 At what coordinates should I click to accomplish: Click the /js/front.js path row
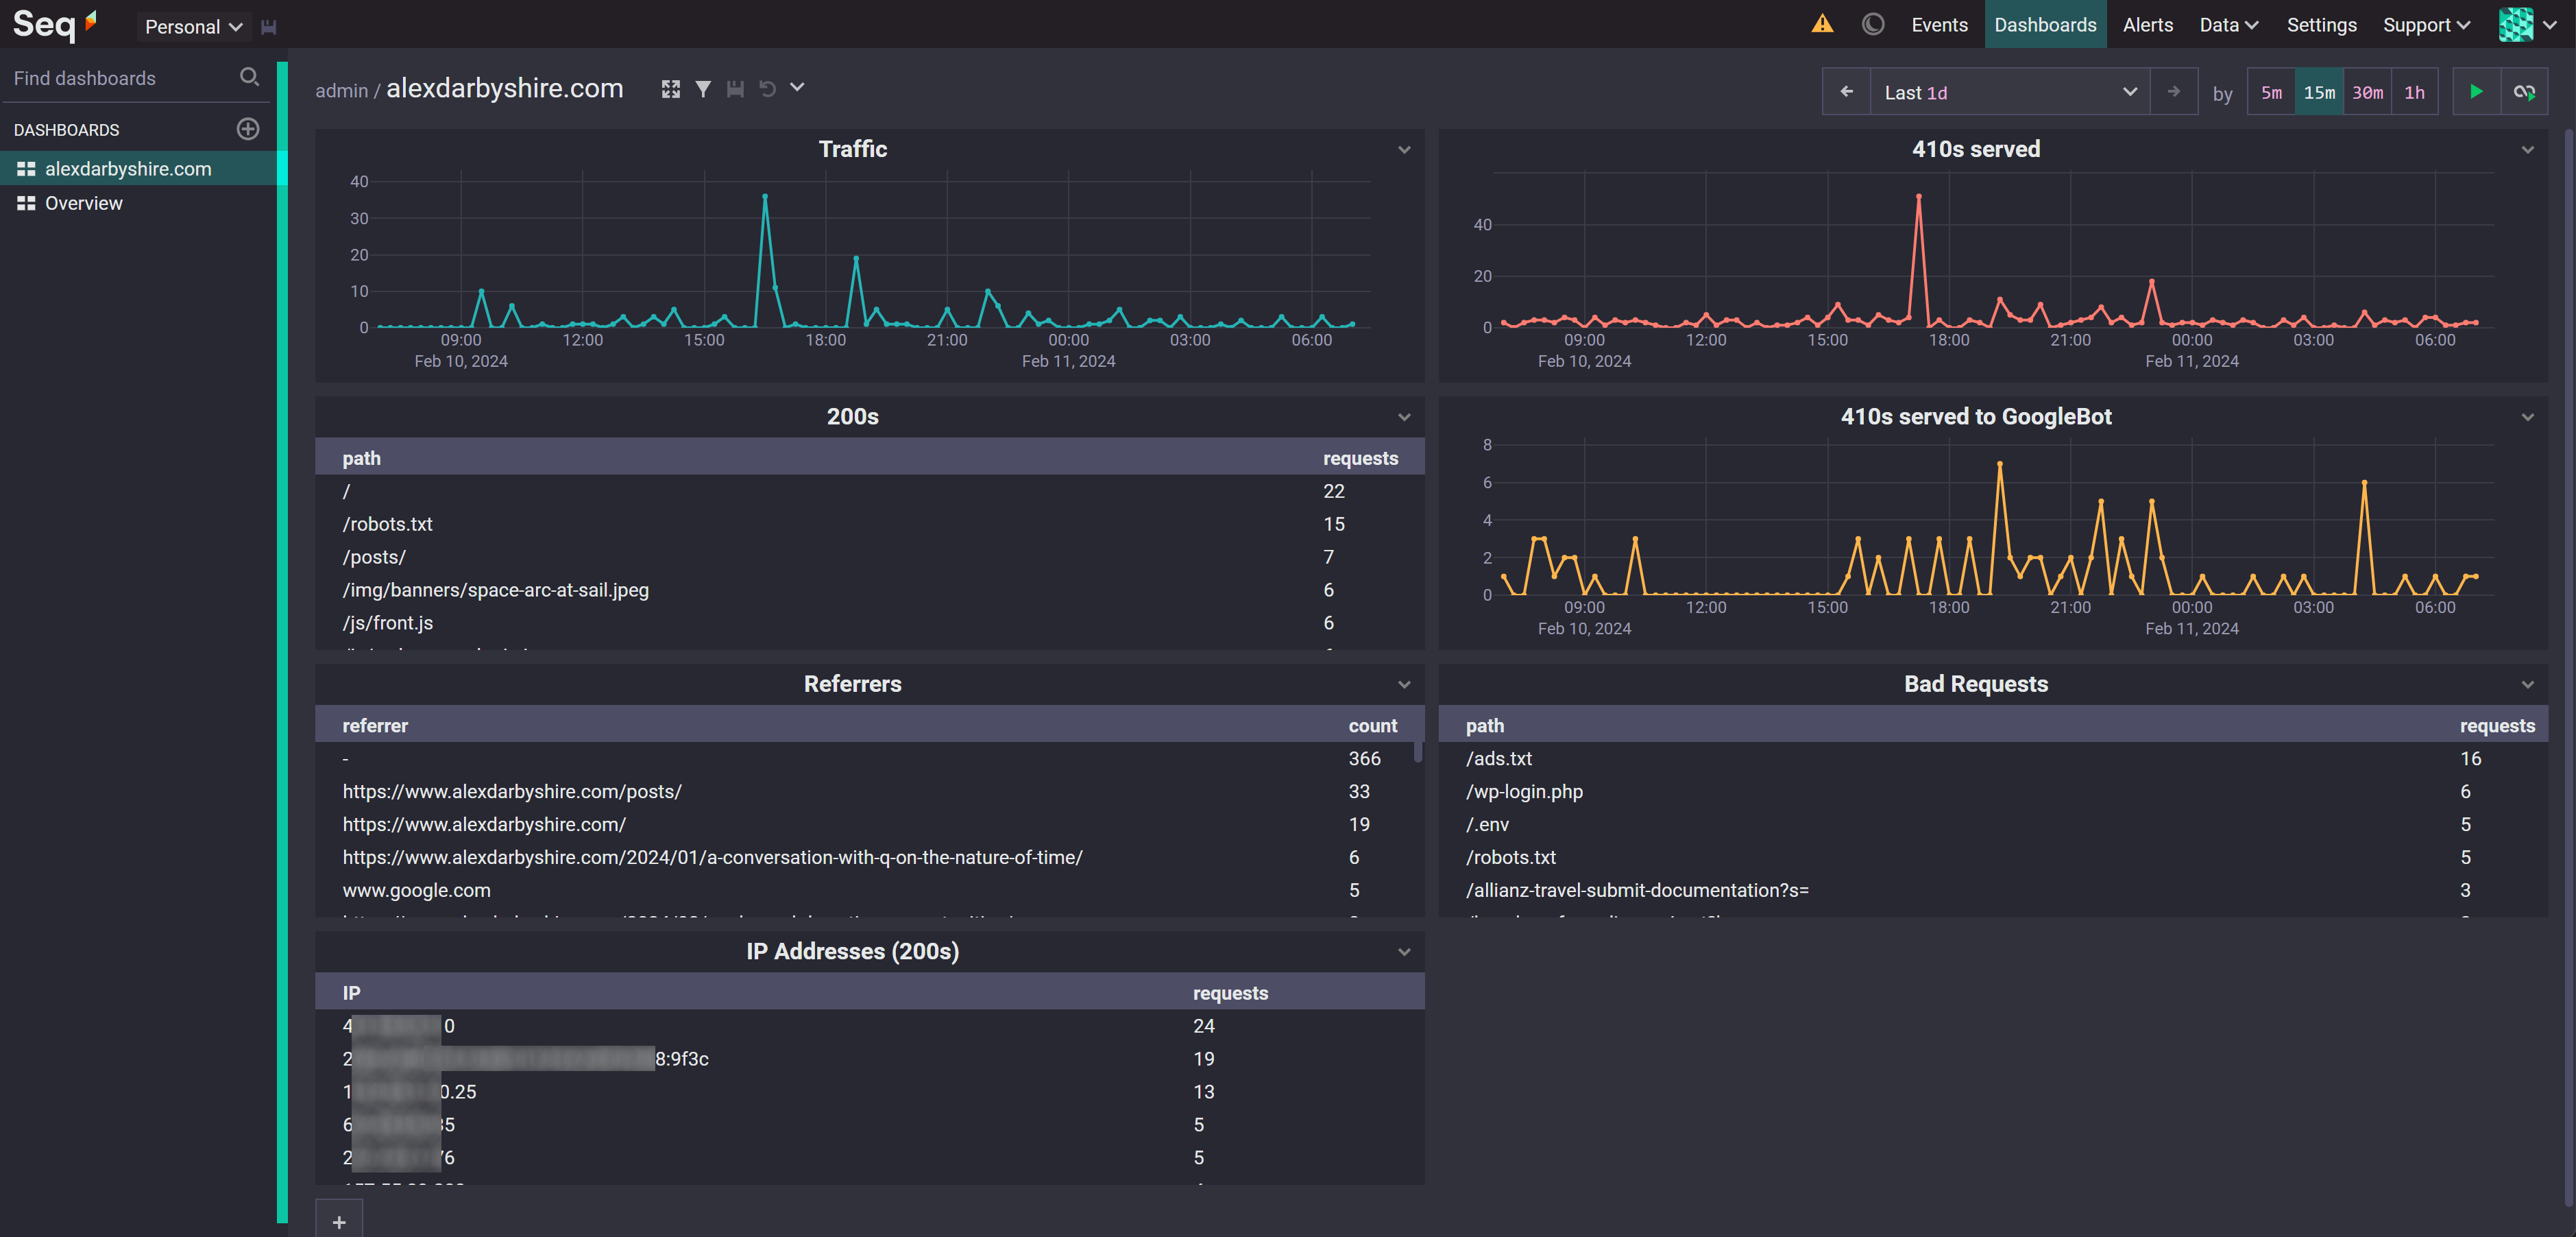click(869, 623)
